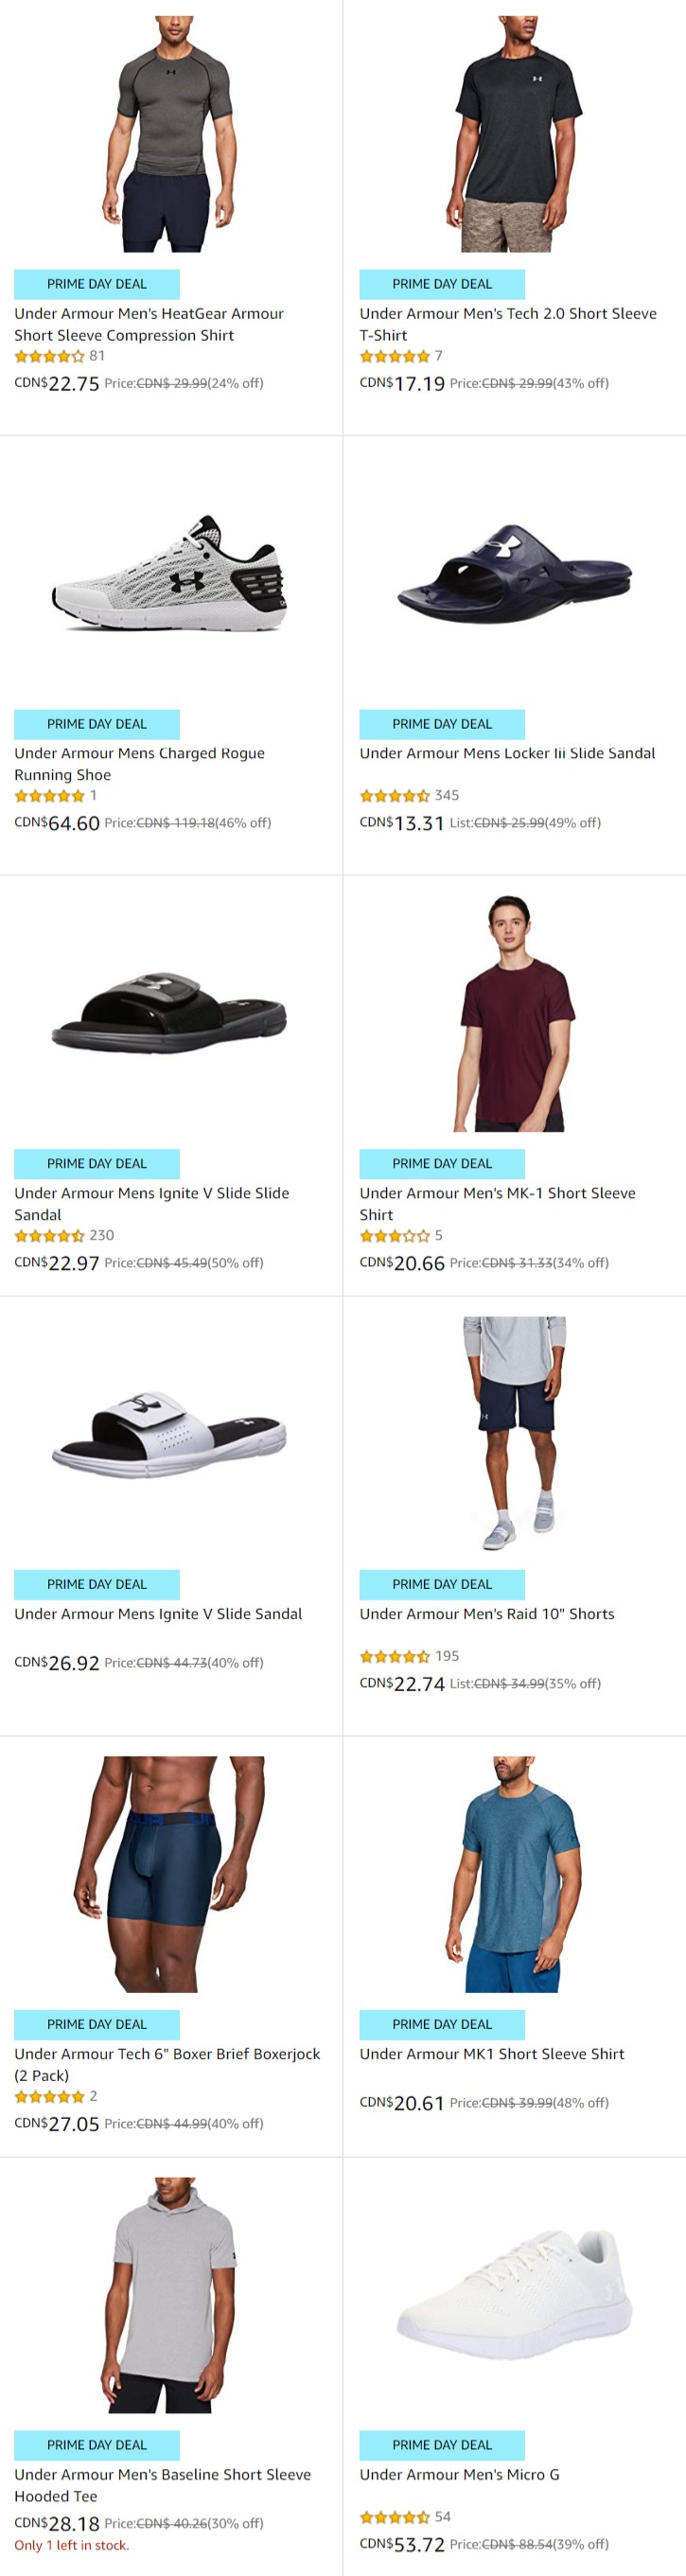686x2576 pixels.
Task: Click the star rating with 345 reviews
Action: pyautogui.click(x=394, y=796)
